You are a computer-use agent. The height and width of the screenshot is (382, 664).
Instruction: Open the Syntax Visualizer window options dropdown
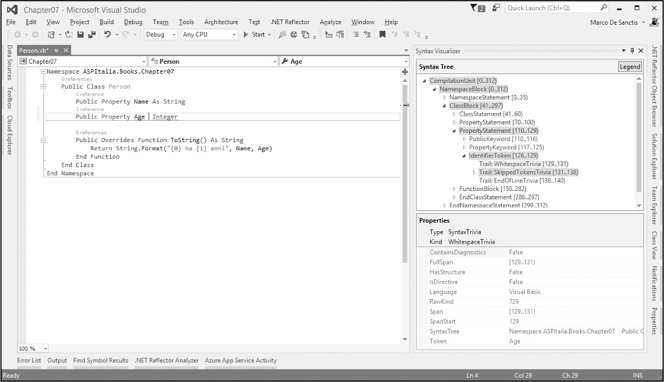[623, 51]
